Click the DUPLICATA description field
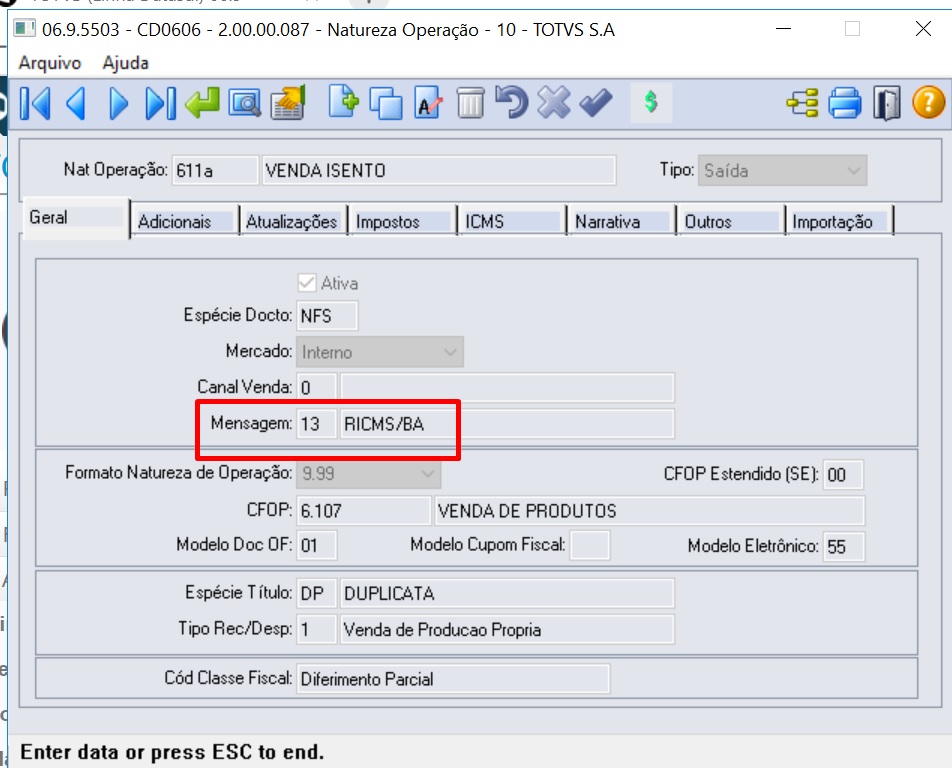 coord(507,593)
